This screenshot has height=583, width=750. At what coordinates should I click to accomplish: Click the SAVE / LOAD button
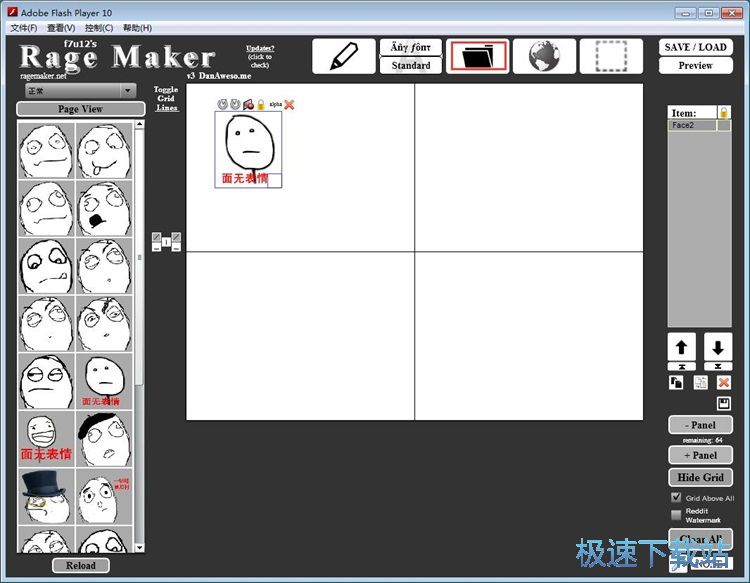point(695,47)
